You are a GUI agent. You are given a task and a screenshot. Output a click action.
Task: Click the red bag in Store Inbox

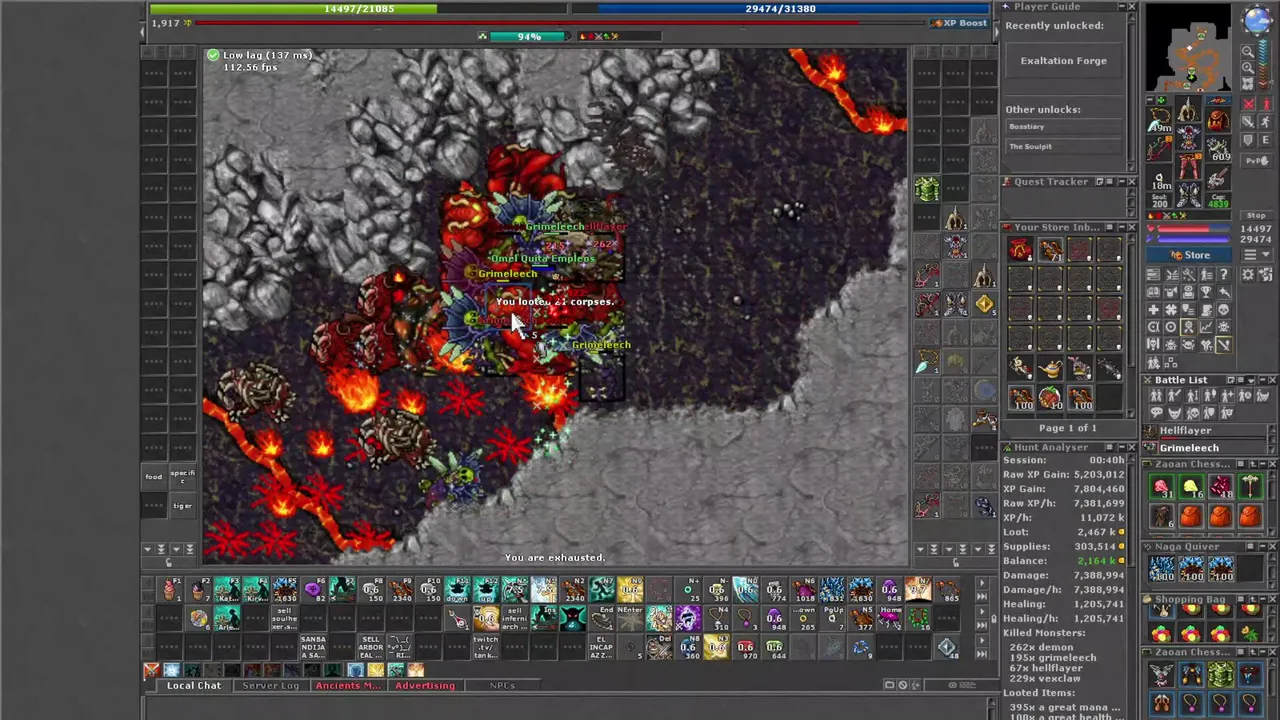tap(1019, 250)
